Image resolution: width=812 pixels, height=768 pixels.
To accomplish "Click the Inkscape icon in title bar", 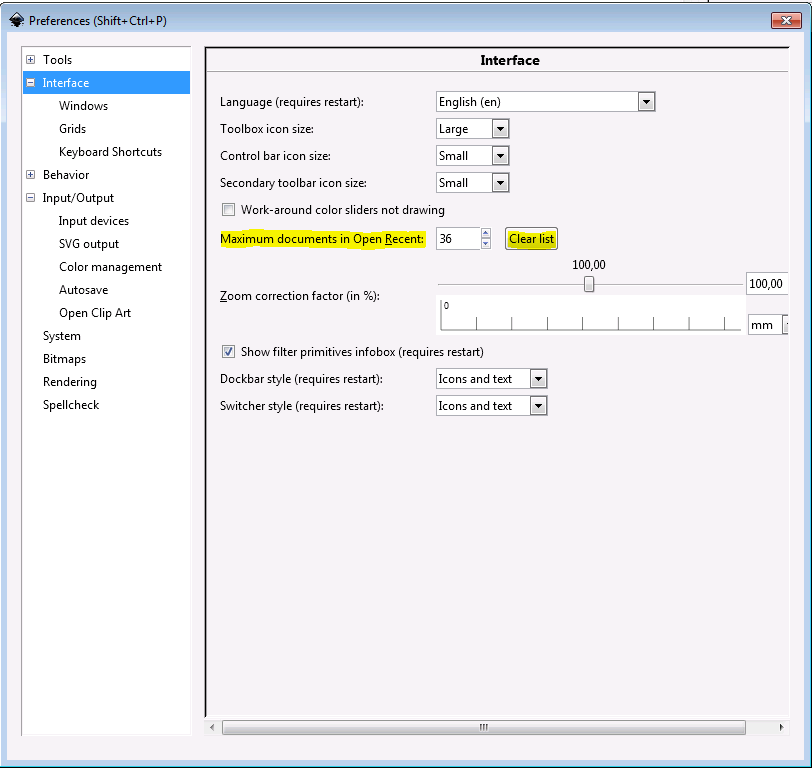I will pyautogui.click(x=16, y=20).
